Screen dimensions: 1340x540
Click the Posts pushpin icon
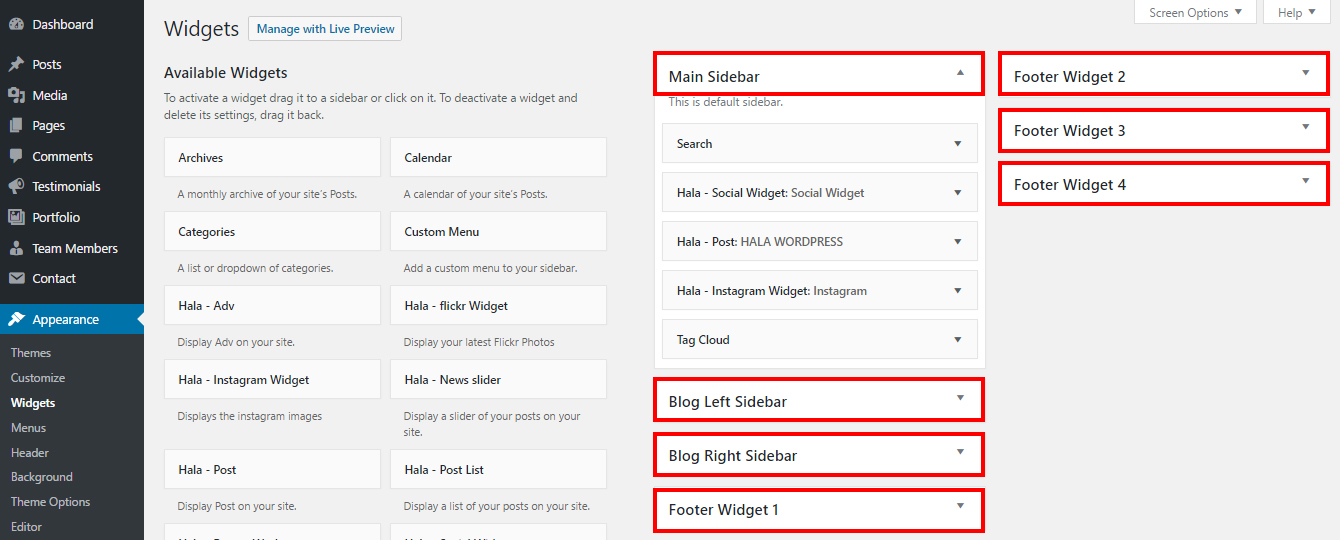[x=16, y=64]
